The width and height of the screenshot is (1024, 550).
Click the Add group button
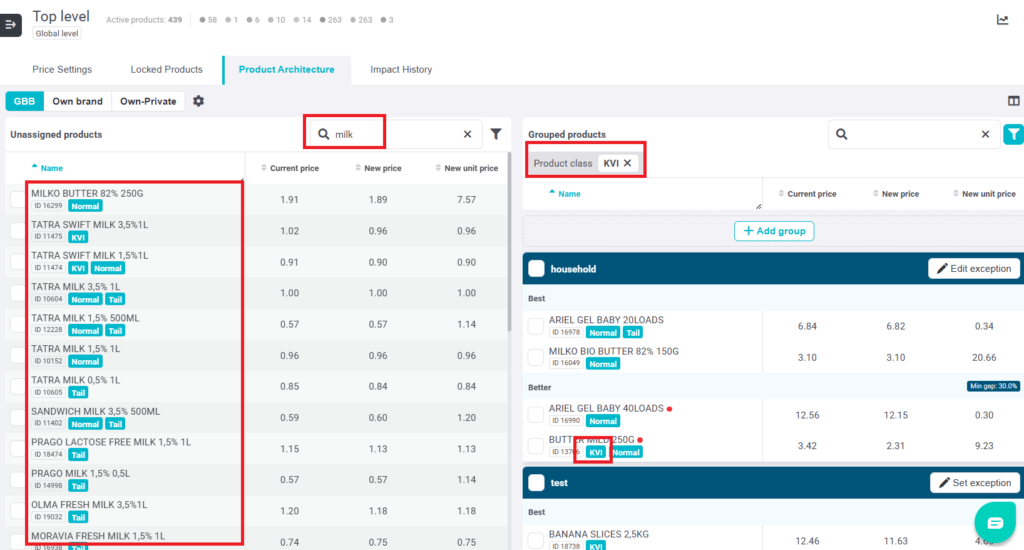coord(774,231)
